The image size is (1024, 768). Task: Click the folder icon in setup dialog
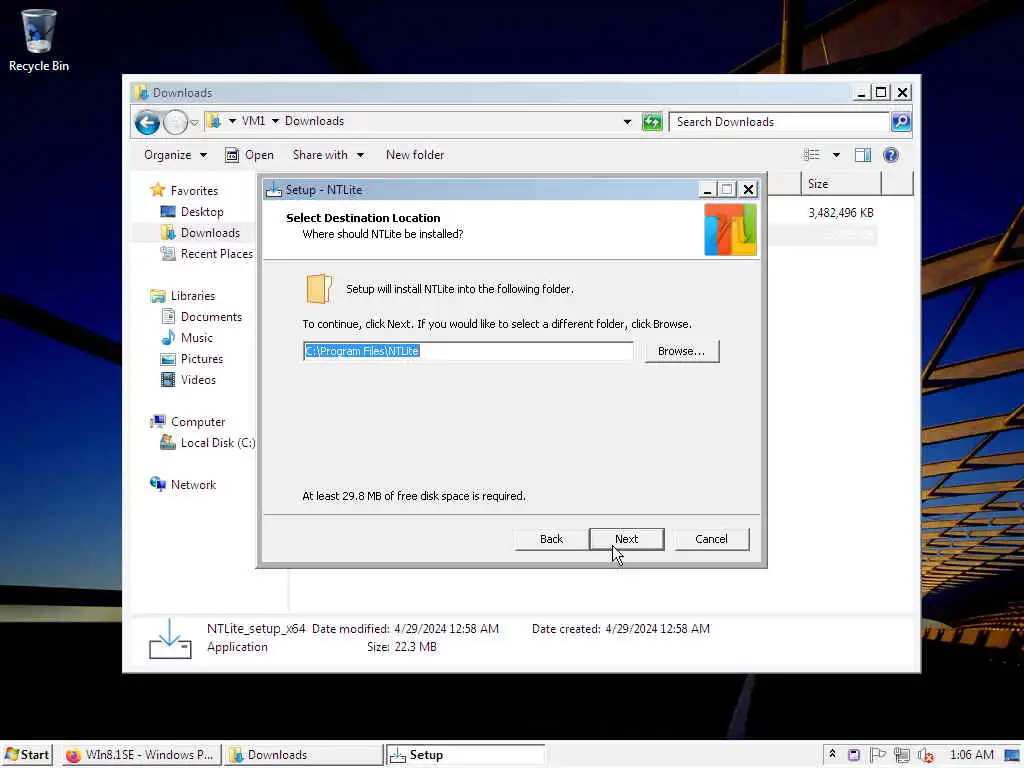(319, 289)
